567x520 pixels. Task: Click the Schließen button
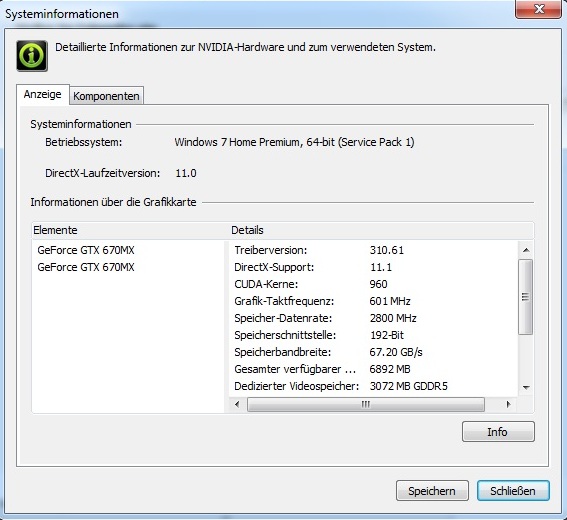tap(513, 491)
